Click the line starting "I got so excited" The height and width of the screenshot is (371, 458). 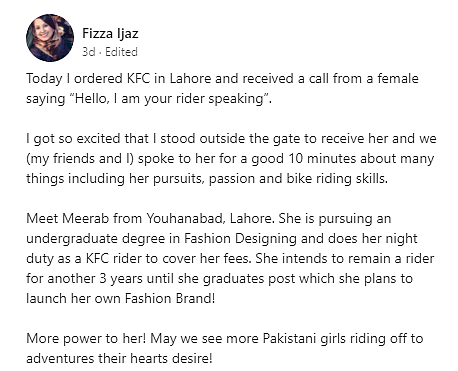pyautogui.click(x=231, y=139)
